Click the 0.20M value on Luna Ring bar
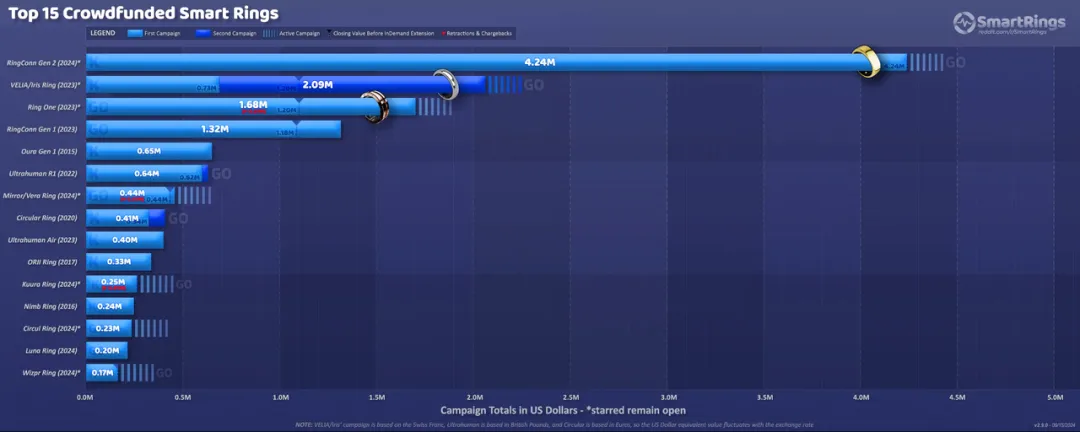This screenshot has width=1080, height=432. click(x=107, y=351)
